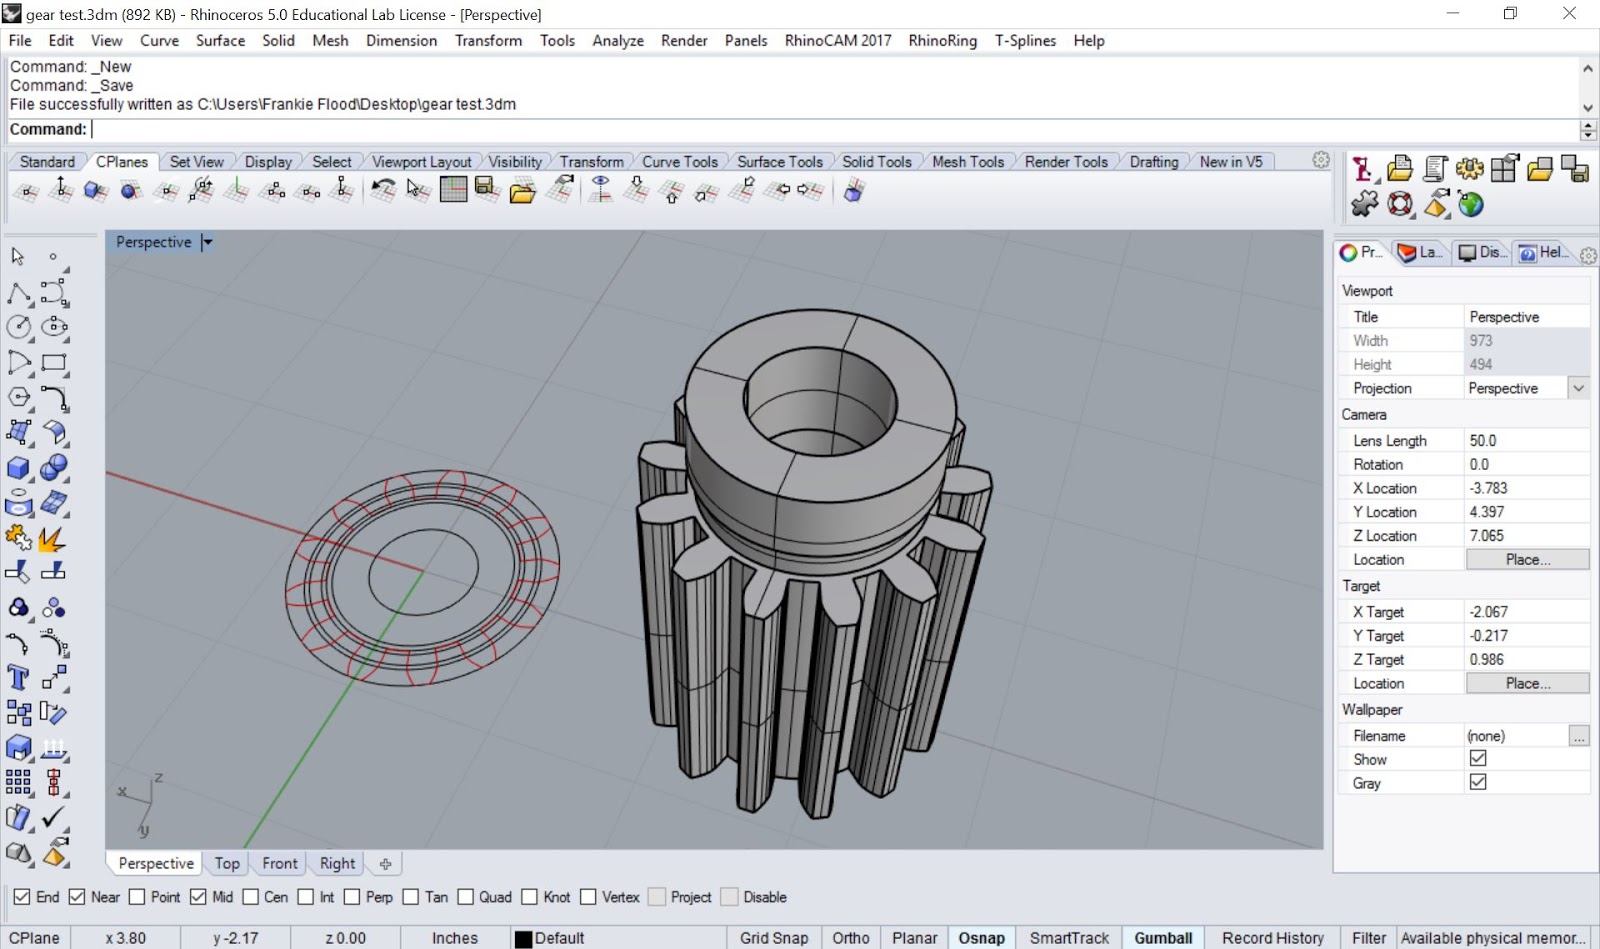Open the Projection dropdown
This screenshot has width=1600, height=949.
tap(1578, 388)
